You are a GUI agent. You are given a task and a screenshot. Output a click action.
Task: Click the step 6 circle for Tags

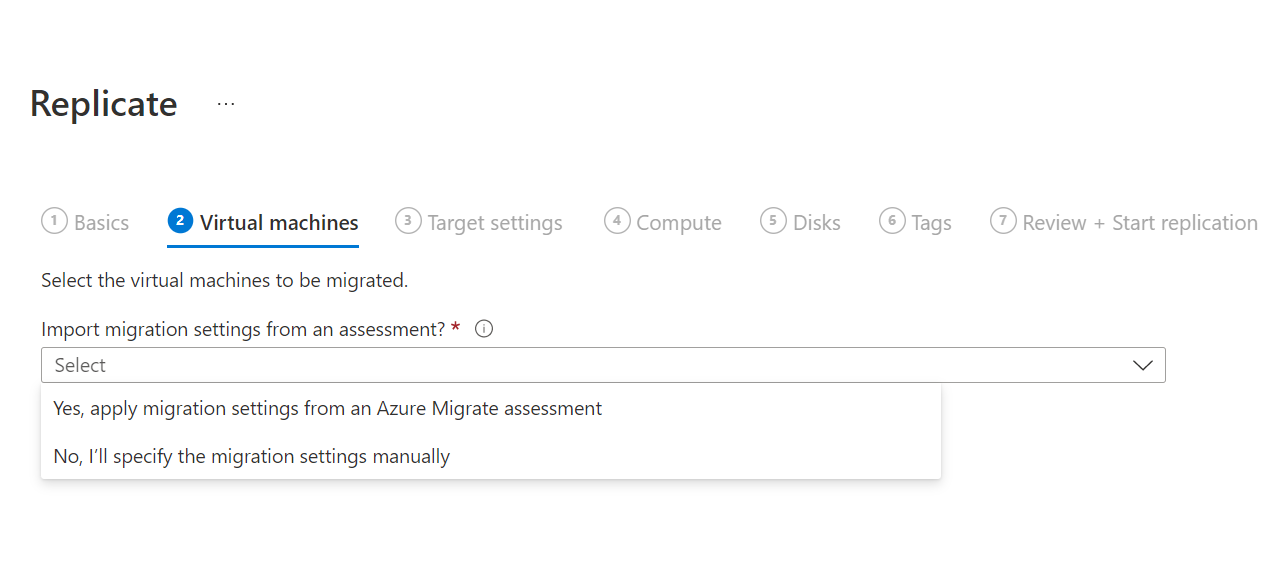[x=892, y=221]
